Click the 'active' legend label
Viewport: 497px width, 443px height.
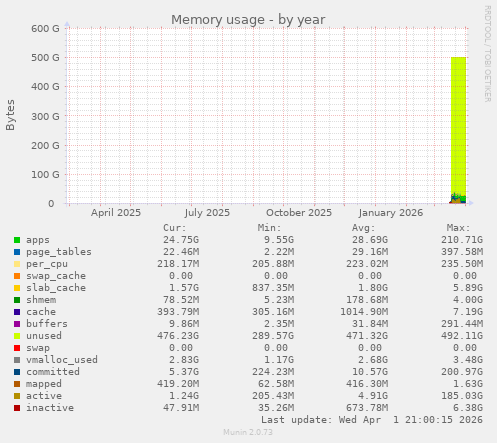[x=44, y=396]
